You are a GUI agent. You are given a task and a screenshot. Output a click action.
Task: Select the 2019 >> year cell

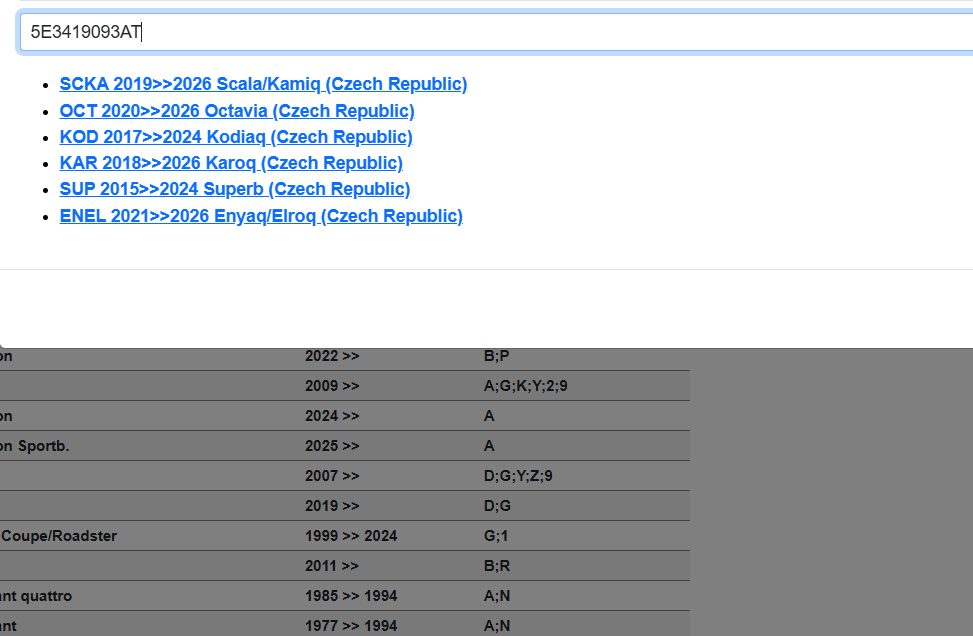click(332, 506)
